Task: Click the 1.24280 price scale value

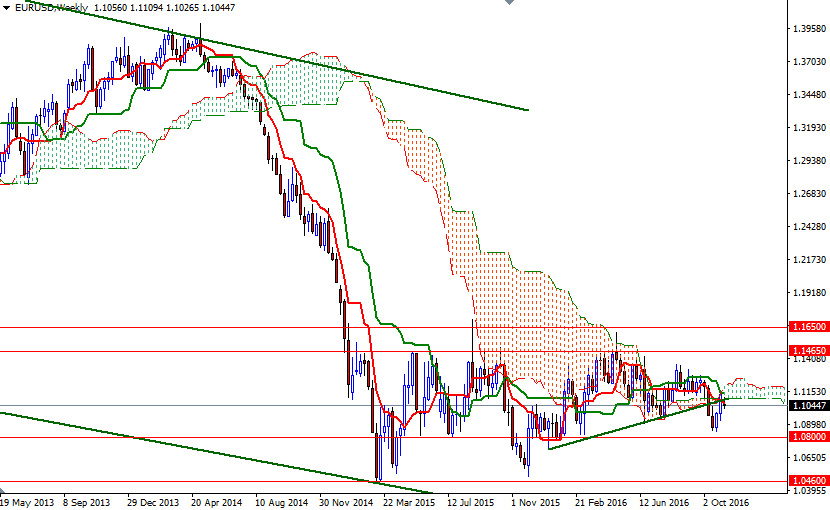Action: coord(810,227)
